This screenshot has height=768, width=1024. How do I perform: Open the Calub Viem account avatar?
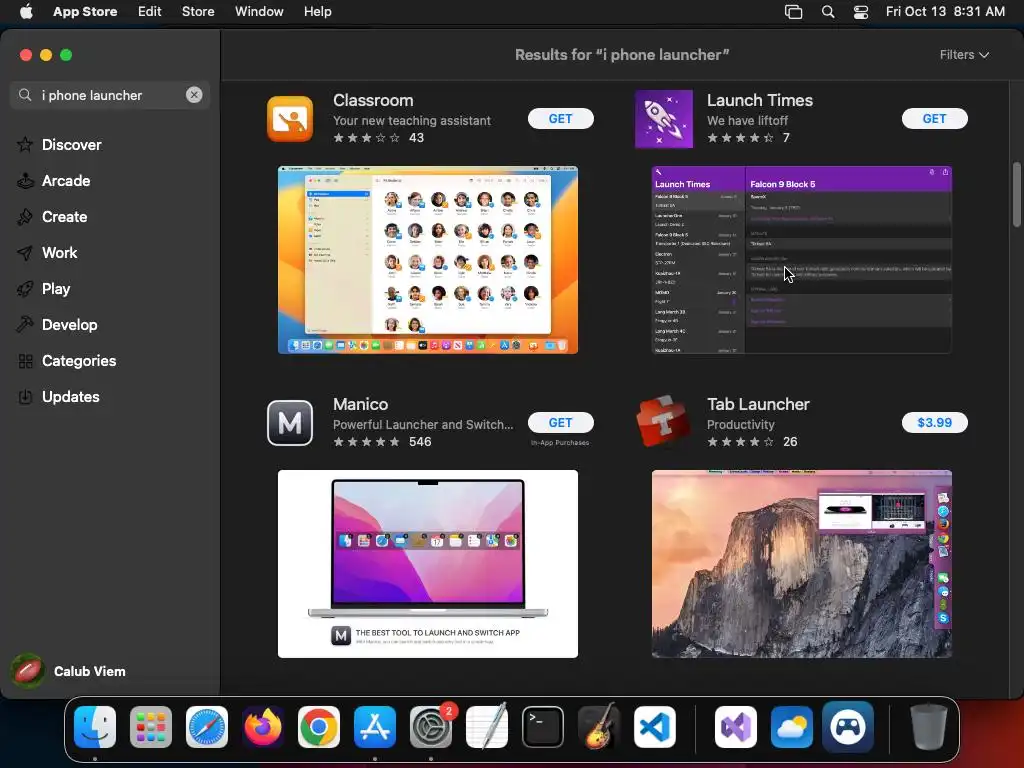point(27,671)
